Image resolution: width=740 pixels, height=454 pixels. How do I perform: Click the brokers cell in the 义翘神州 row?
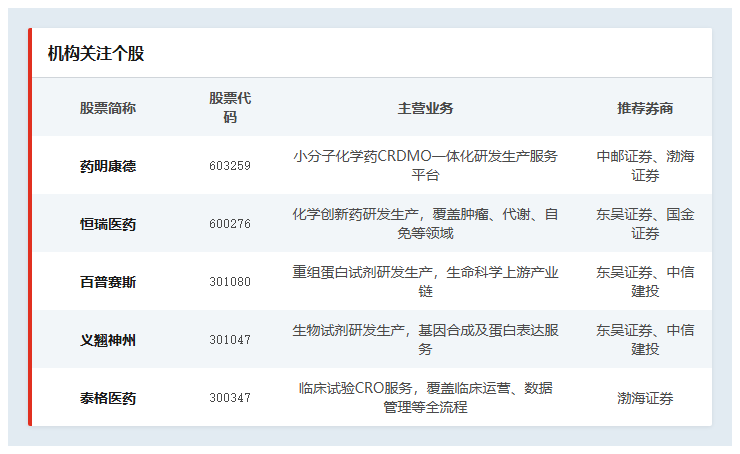coord(645,340)
